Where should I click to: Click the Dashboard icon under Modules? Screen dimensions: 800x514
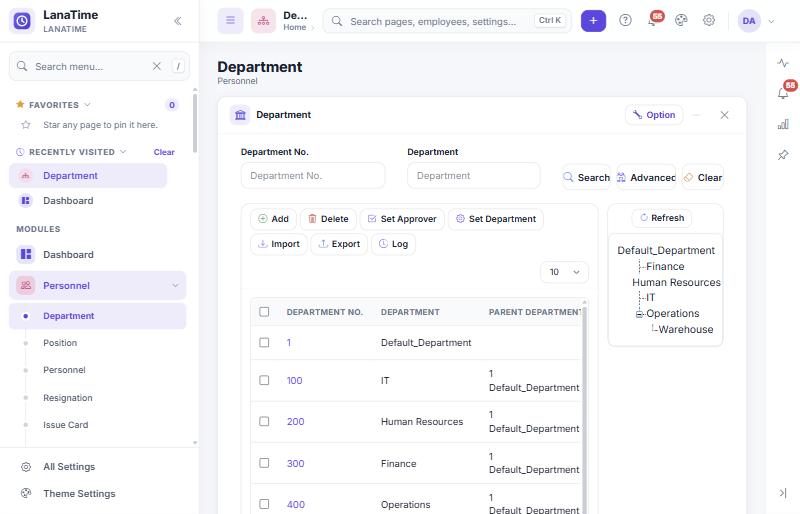click(26, 254)
